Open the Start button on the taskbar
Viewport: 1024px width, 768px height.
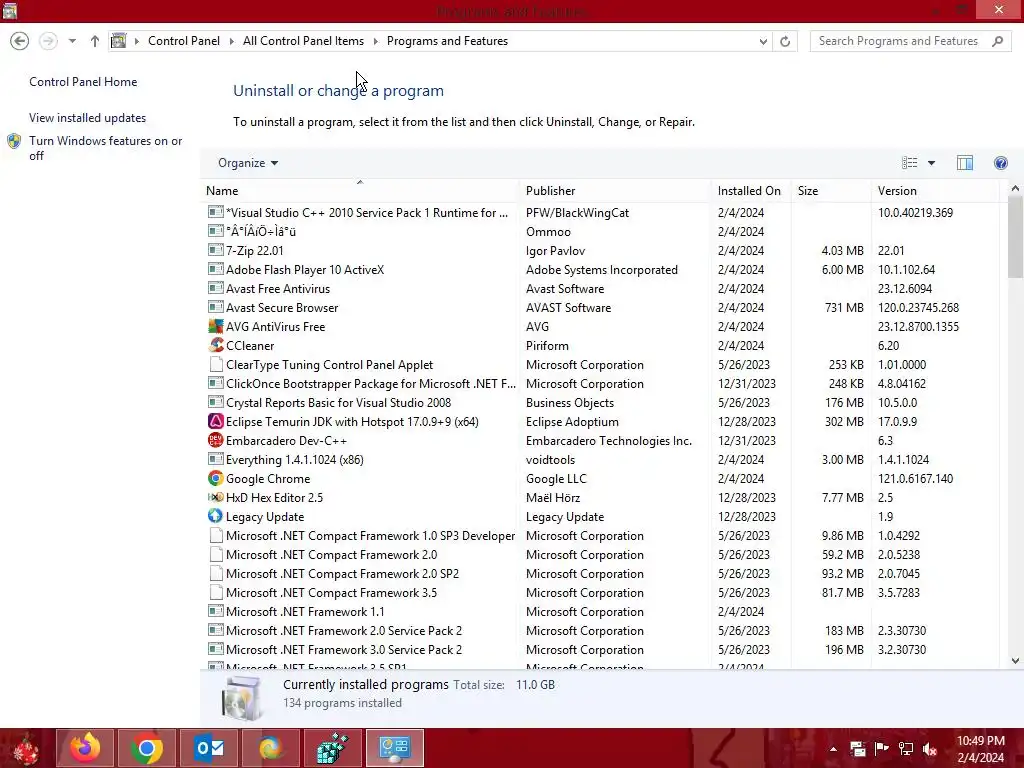[x=26, y=748]
